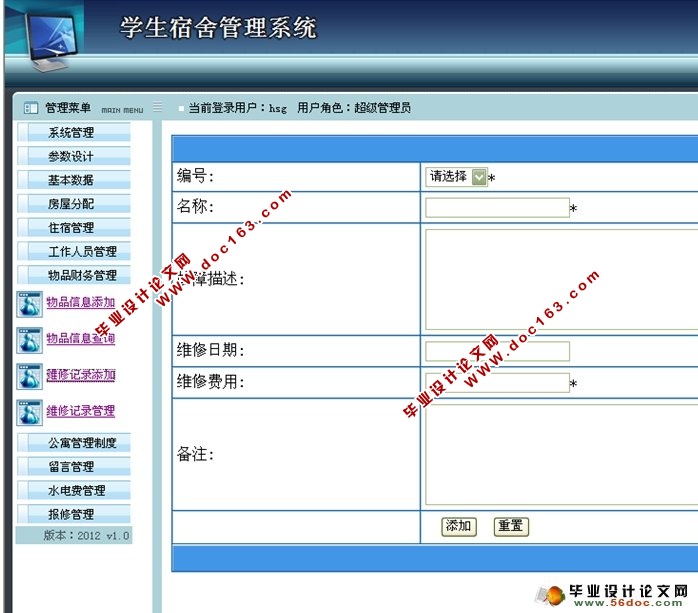Screen dimensions: 698x613
Task: Expand the 公寓管理制度 menu
Action: tap(74, 442)
